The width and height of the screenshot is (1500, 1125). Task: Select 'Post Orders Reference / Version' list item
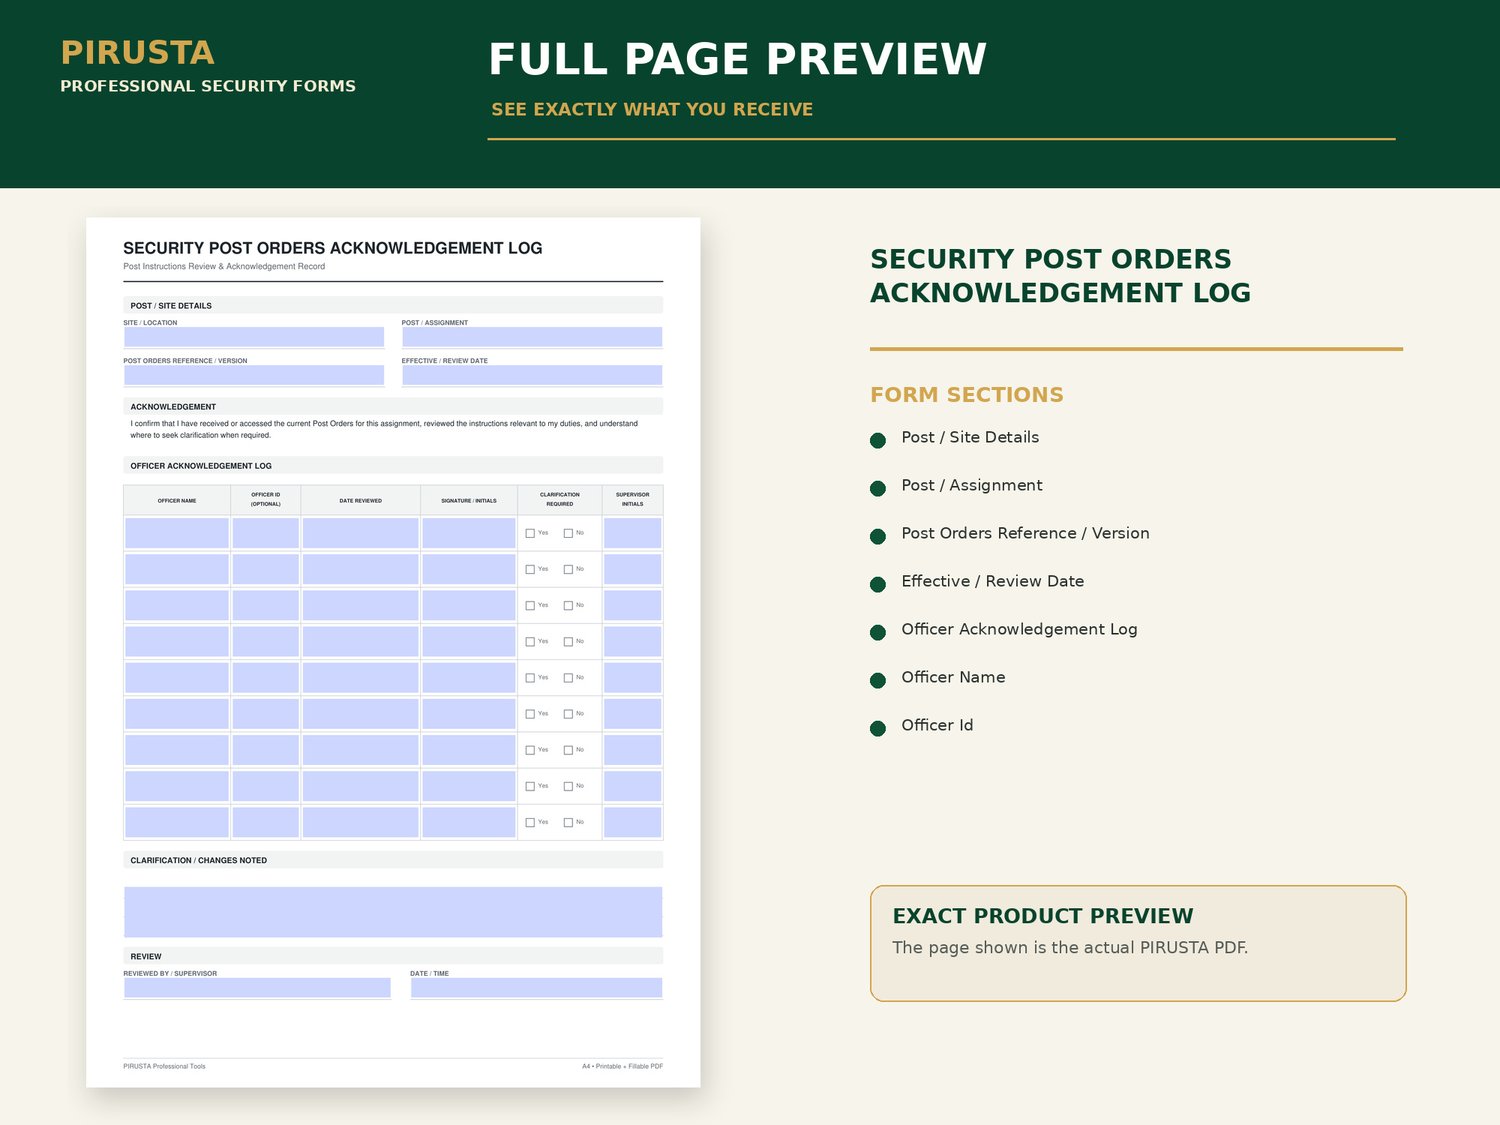point(1025,533)
